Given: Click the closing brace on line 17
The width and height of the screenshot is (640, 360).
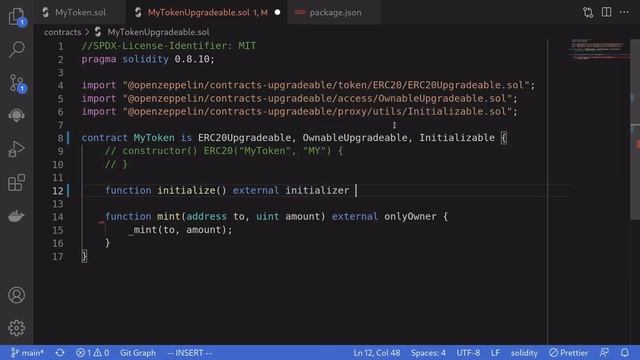Looking at the screenshot, I should pyautogui.click(x=84, y=256).
